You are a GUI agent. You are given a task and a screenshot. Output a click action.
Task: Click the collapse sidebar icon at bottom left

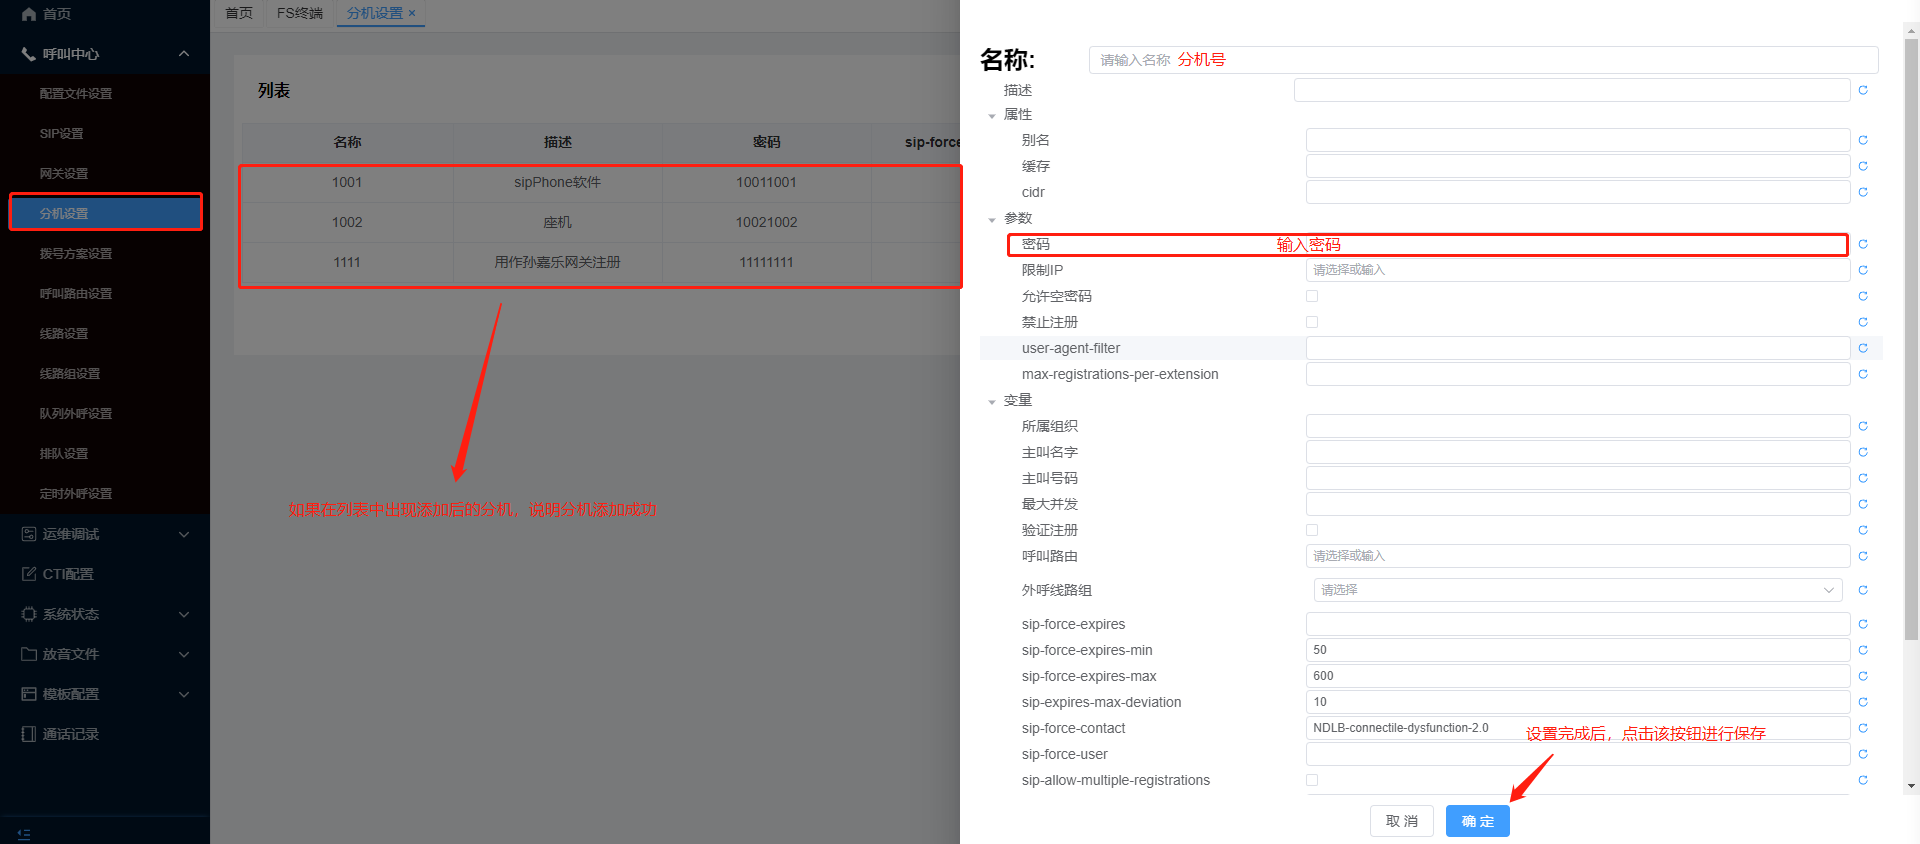point(24,833)
